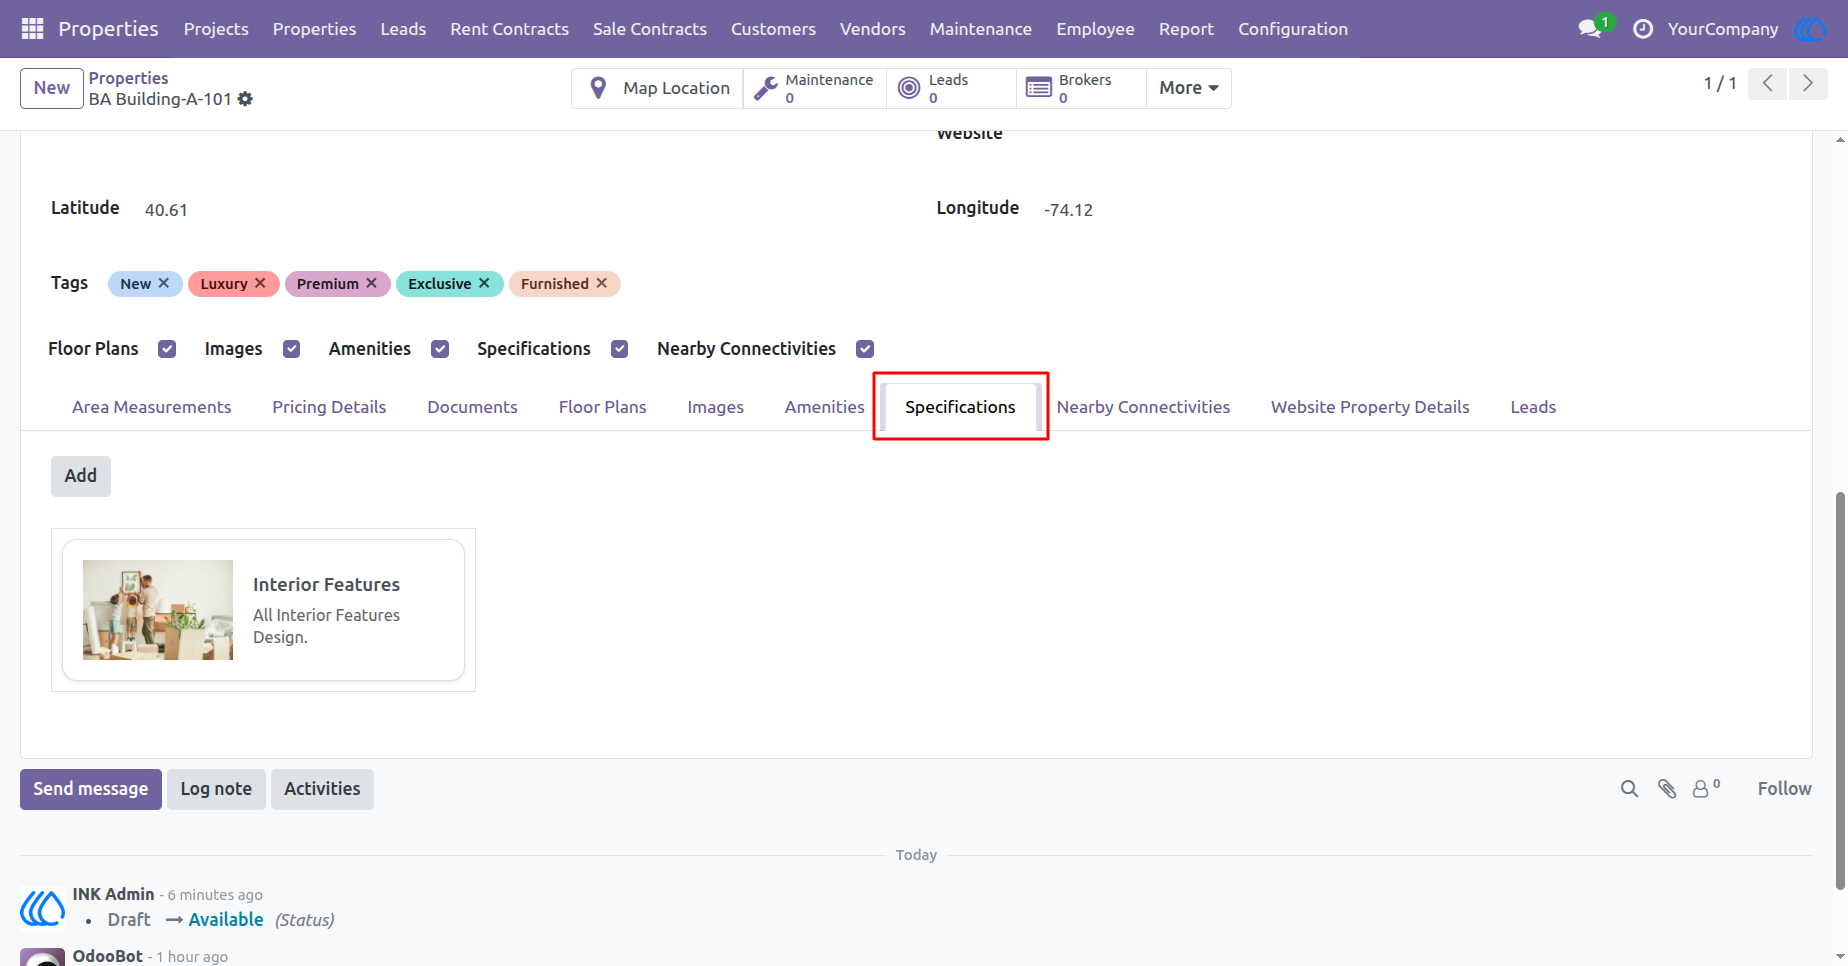Go to next record arrow

1808,84
